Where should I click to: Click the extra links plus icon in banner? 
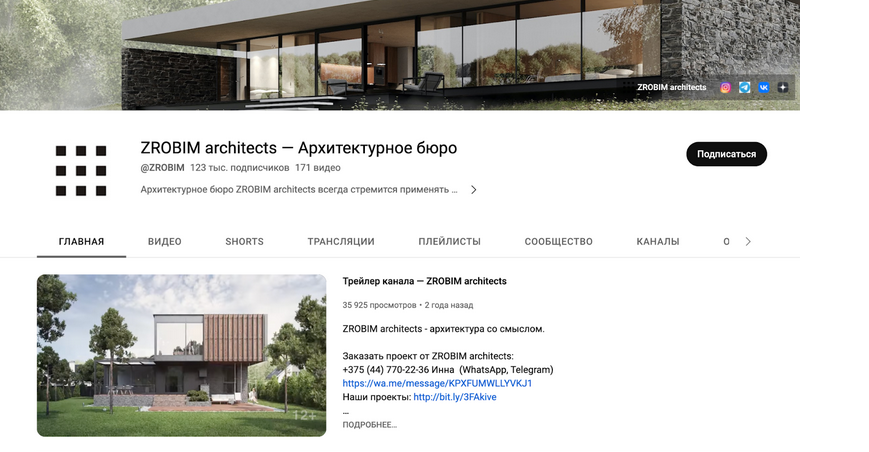(x=783, y=88)
